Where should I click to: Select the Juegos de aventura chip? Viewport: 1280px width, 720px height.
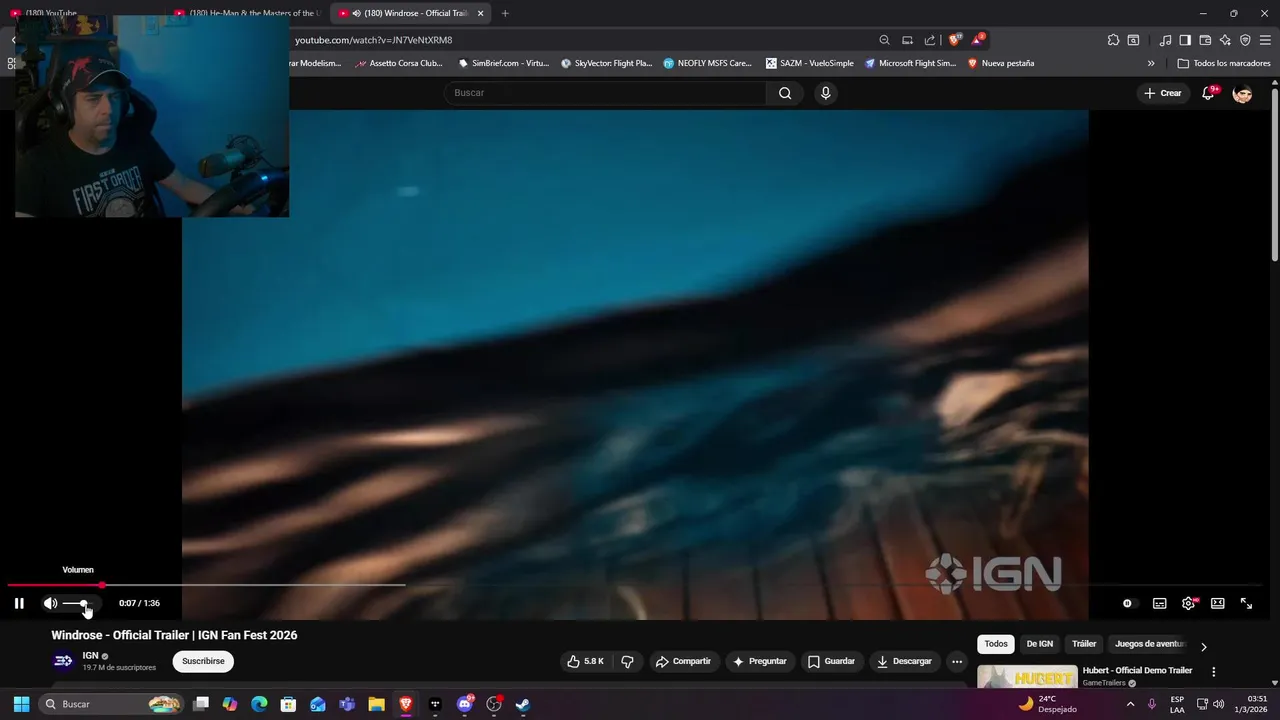click(1149, 644)
